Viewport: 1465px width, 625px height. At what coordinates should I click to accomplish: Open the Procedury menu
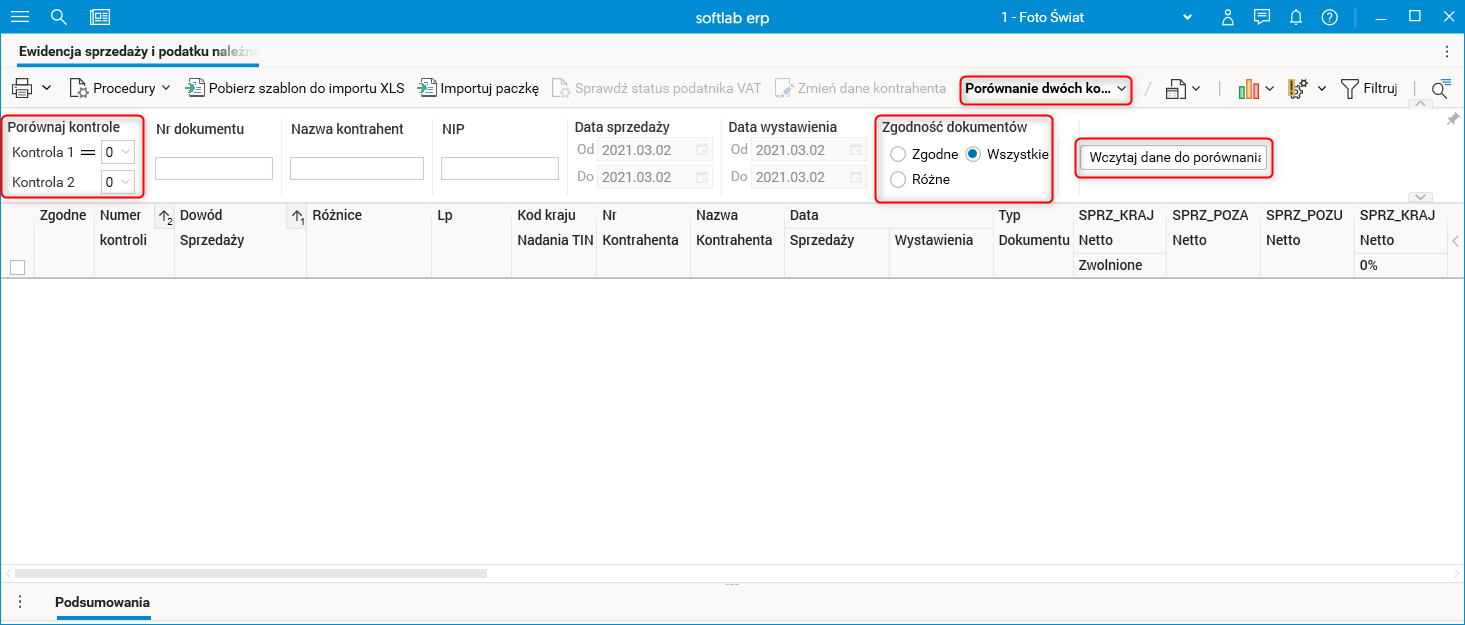click(x=120, y=88)
